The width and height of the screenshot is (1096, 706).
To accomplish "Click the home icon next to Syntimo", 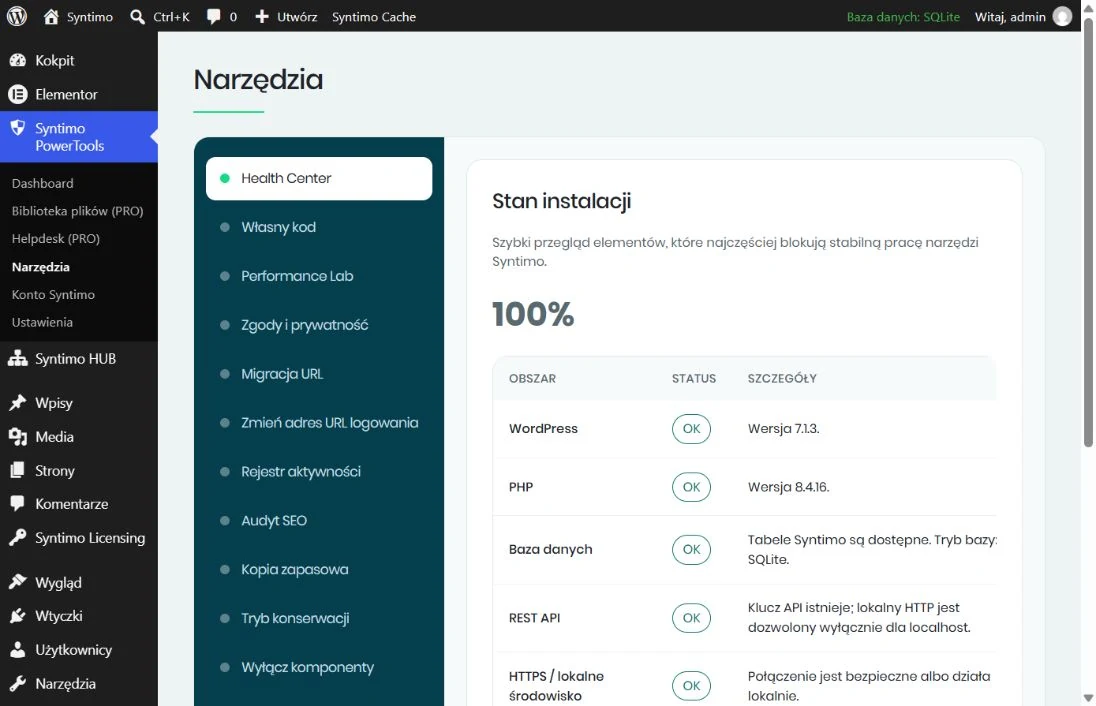I will click(x=51, y=17).
